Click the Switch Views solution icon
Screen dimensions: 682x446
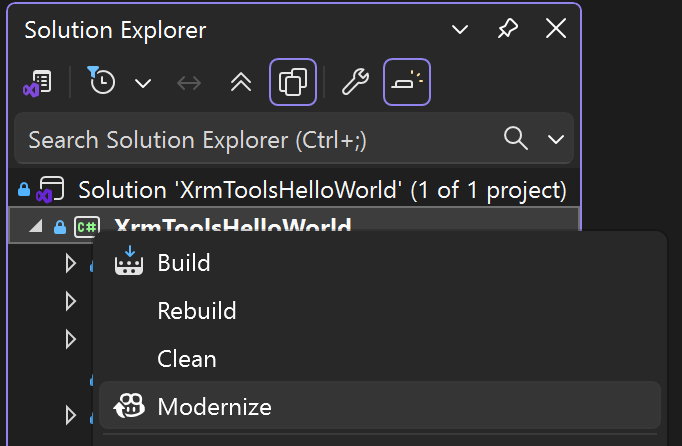point(38,83)
